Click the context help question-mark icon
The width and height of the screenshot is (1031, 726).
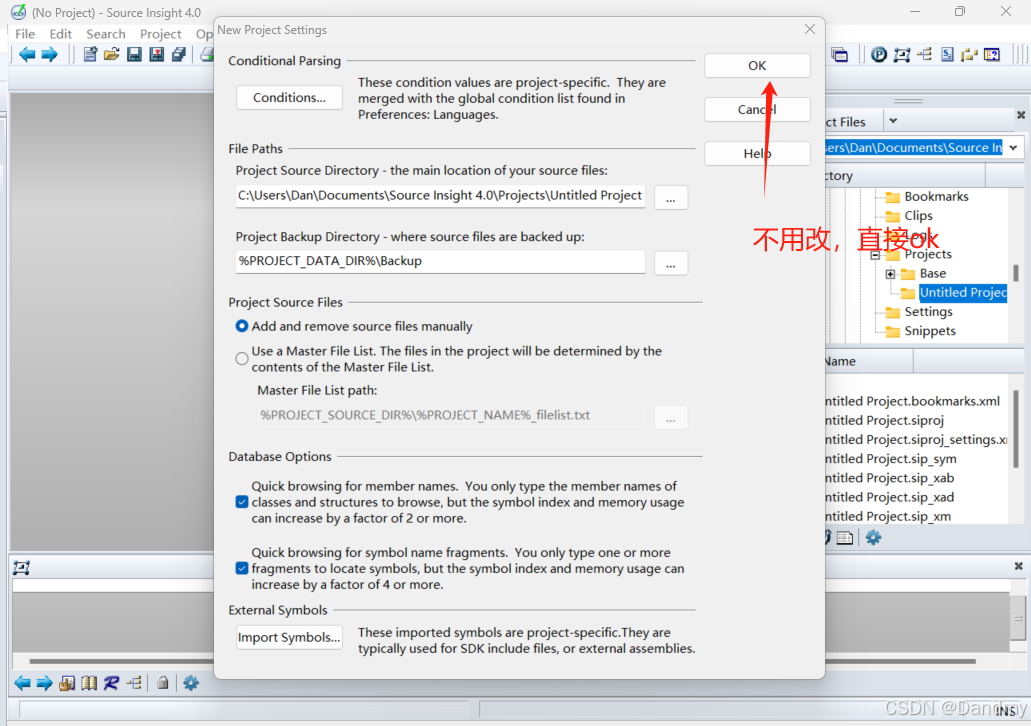(x=992, y=55)
